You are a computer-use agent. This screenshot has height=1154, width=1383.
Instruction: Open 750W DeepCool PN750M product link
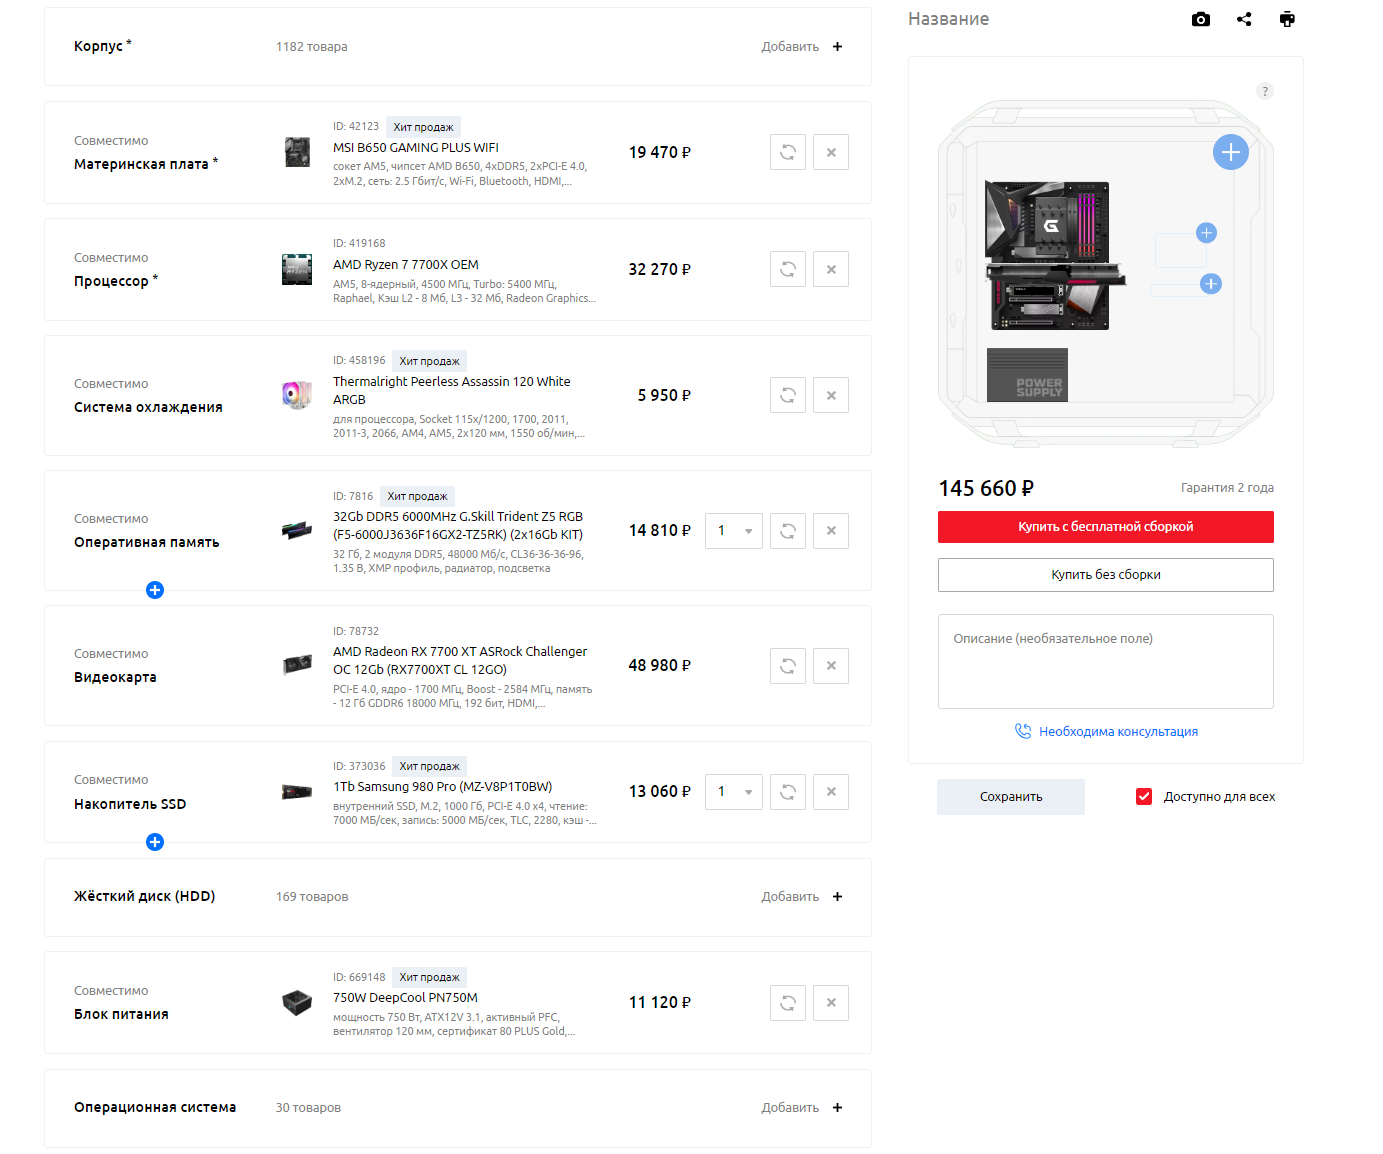(x=406, y=998)
